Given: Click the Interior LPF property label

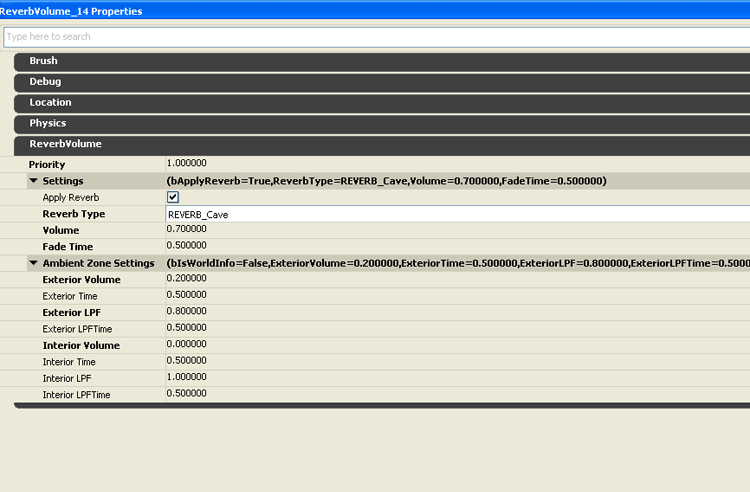Looking at the screenshot, I should 67,379.
